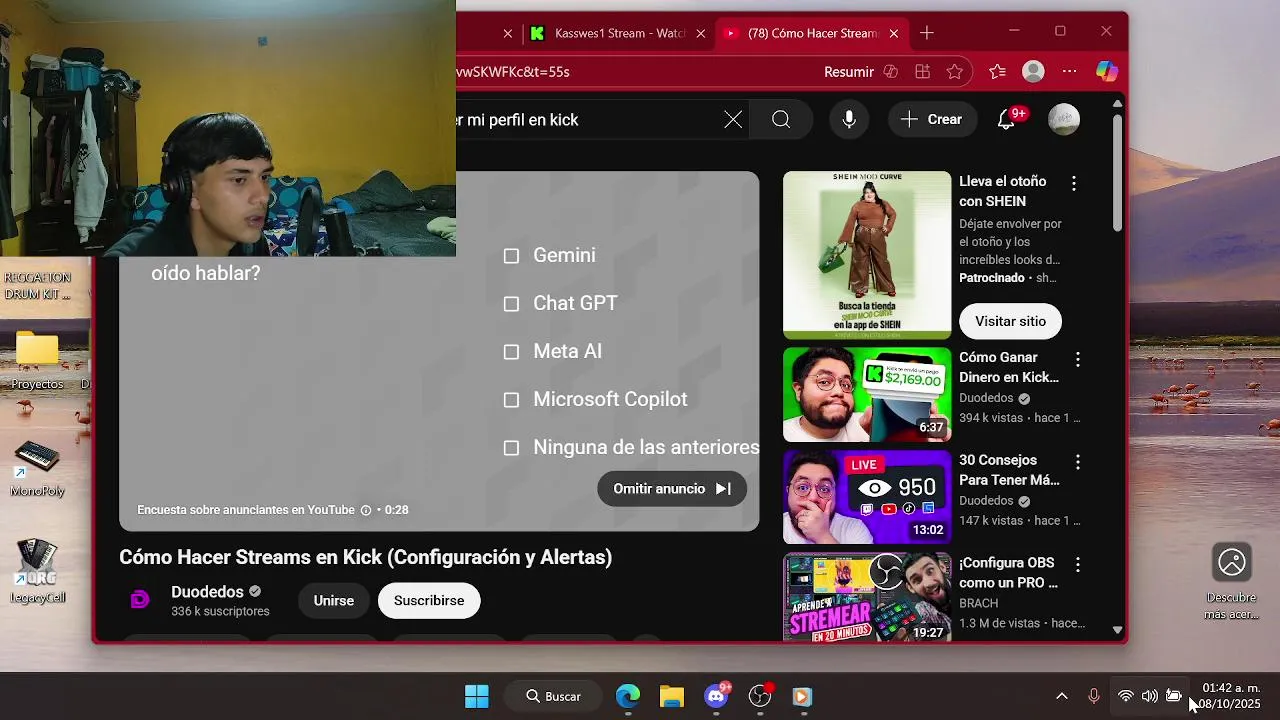Screen dimensions: 1280x720
Task: Open the Edge favorites list icon
Action: [997, 72]
